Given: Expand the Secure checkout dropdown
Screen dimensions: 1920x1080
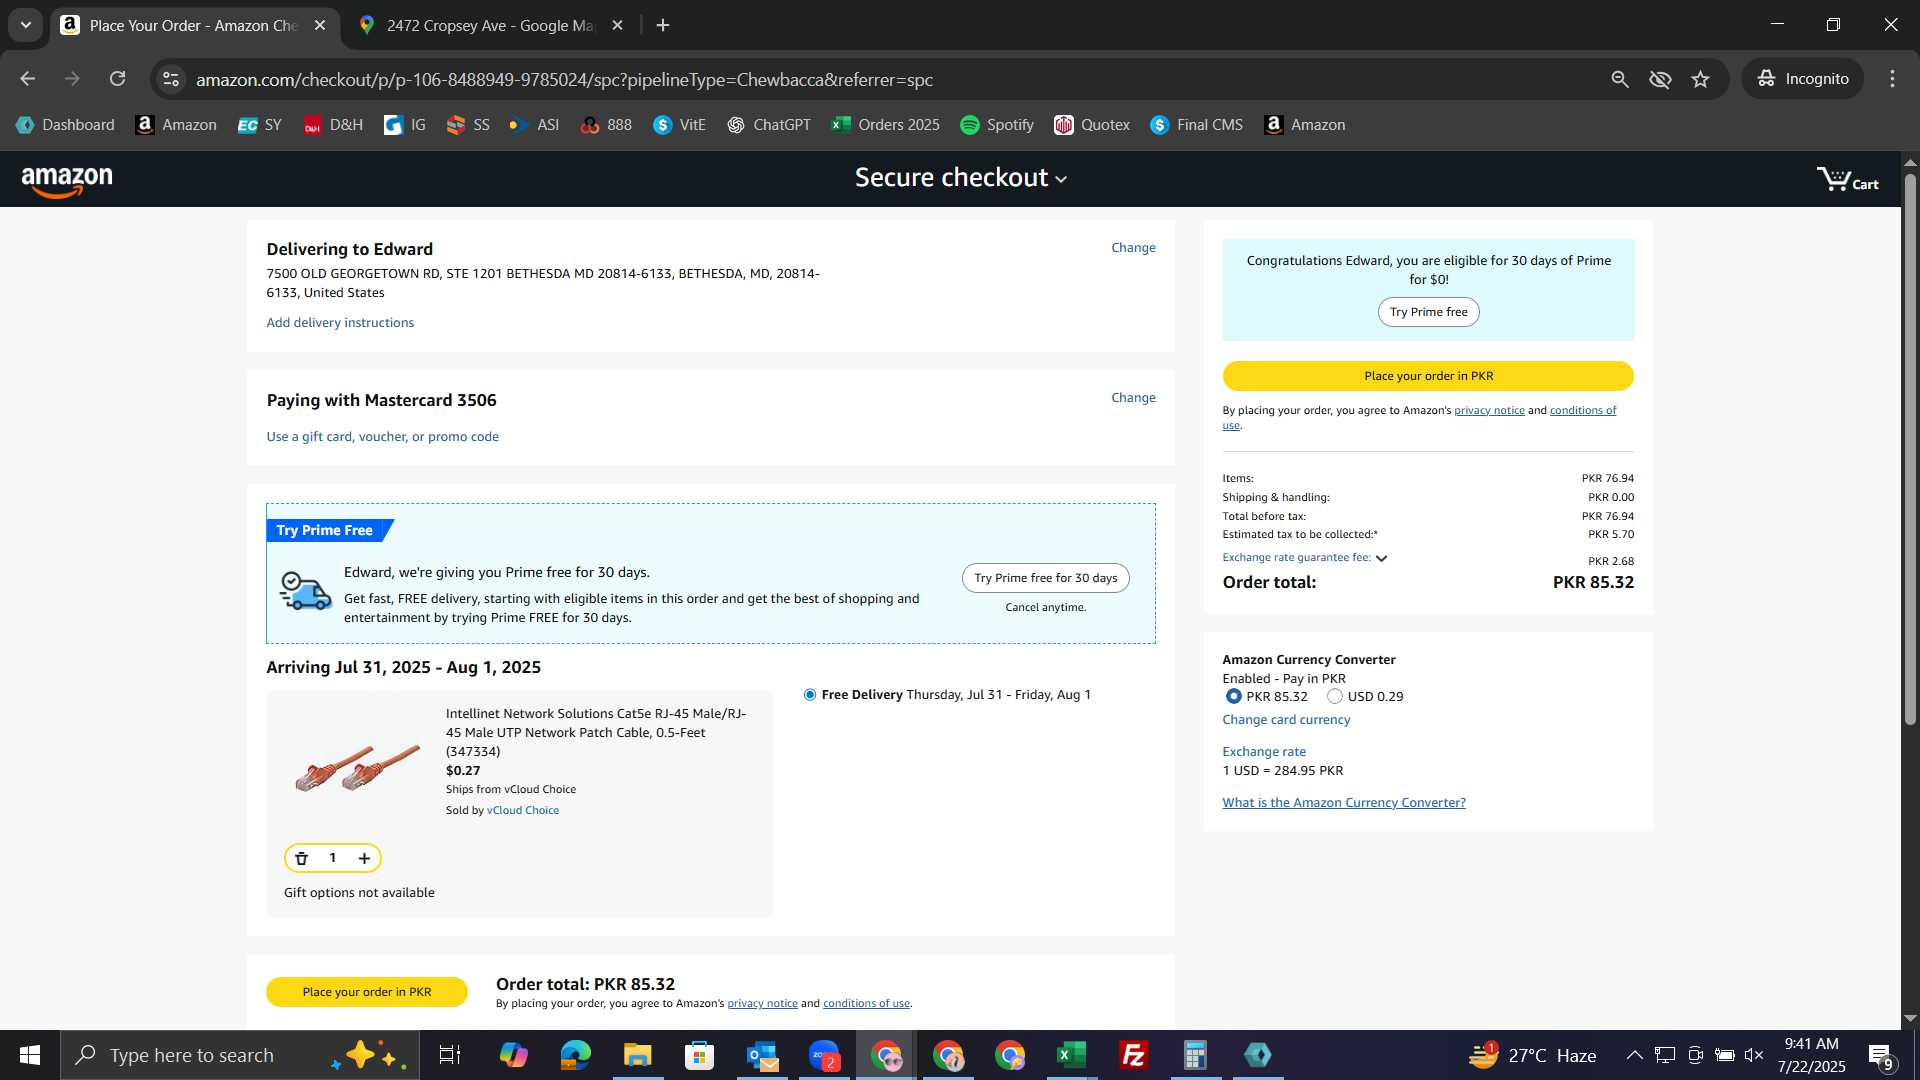Looking at the screenshot, I should (x=961, y=178).
